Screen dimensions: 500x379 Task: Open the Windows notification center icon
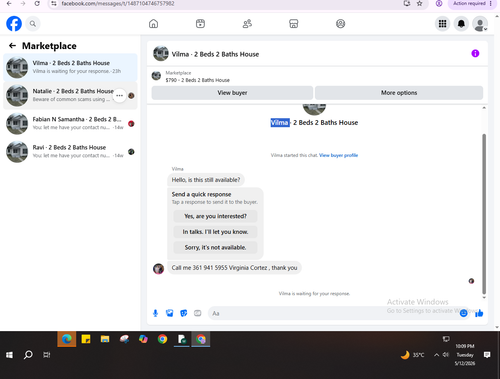(487, 355)
